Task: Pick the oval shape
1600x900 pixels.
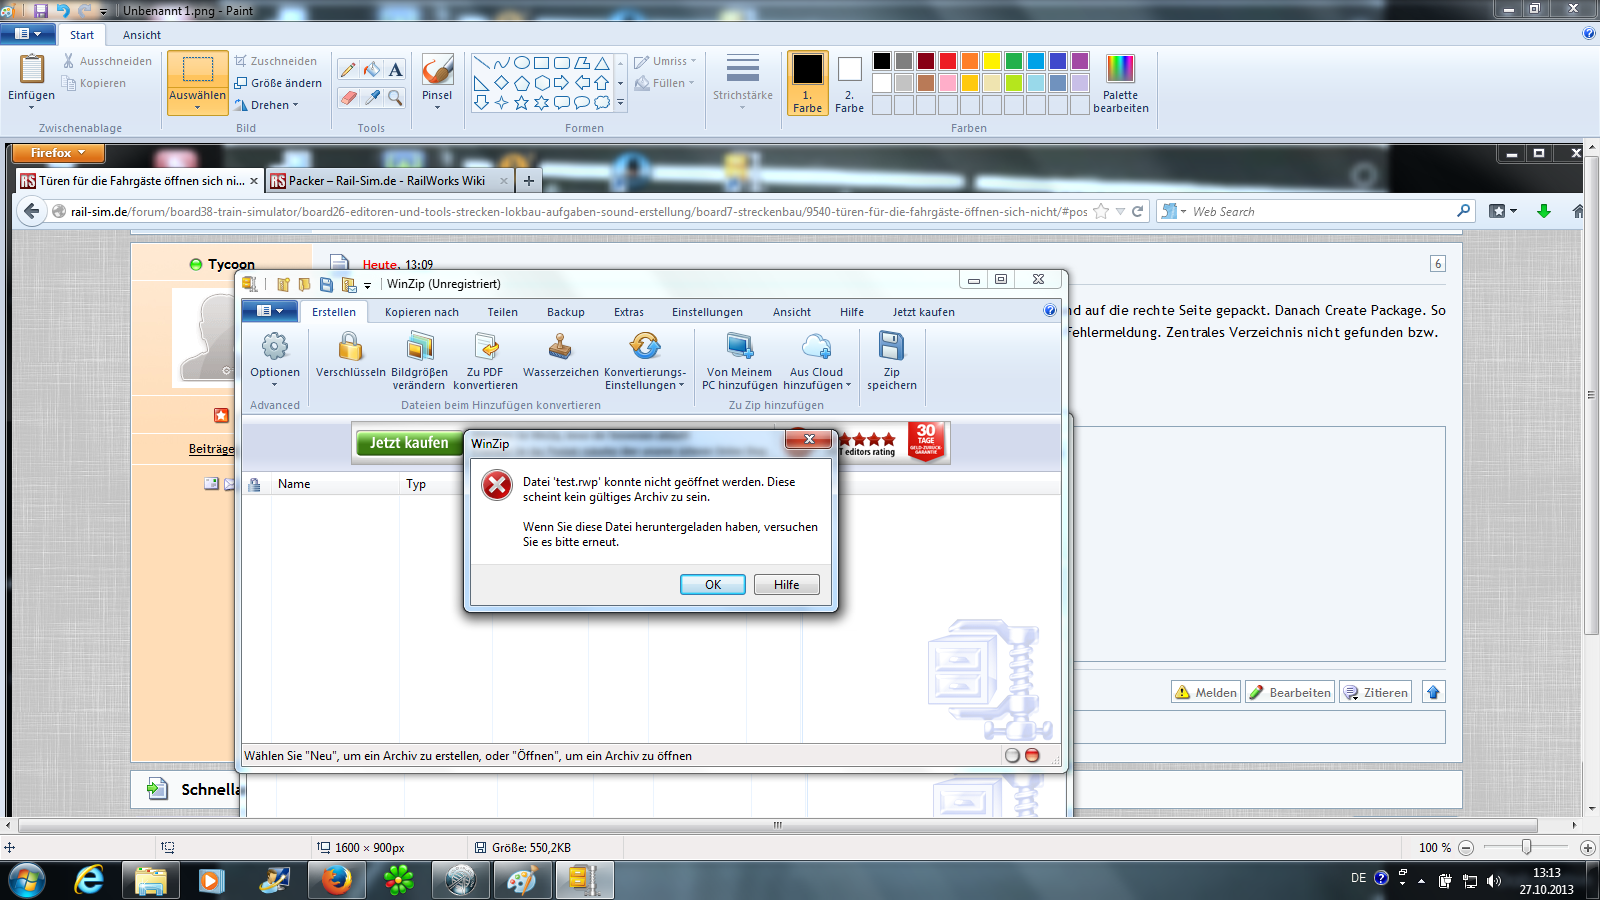Action: click(521, 63)
